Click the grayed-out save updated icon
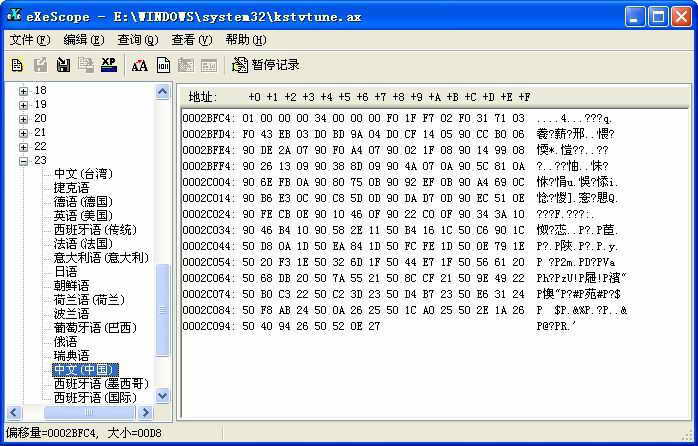Screen dimensions: 698x446 point(40,65)
